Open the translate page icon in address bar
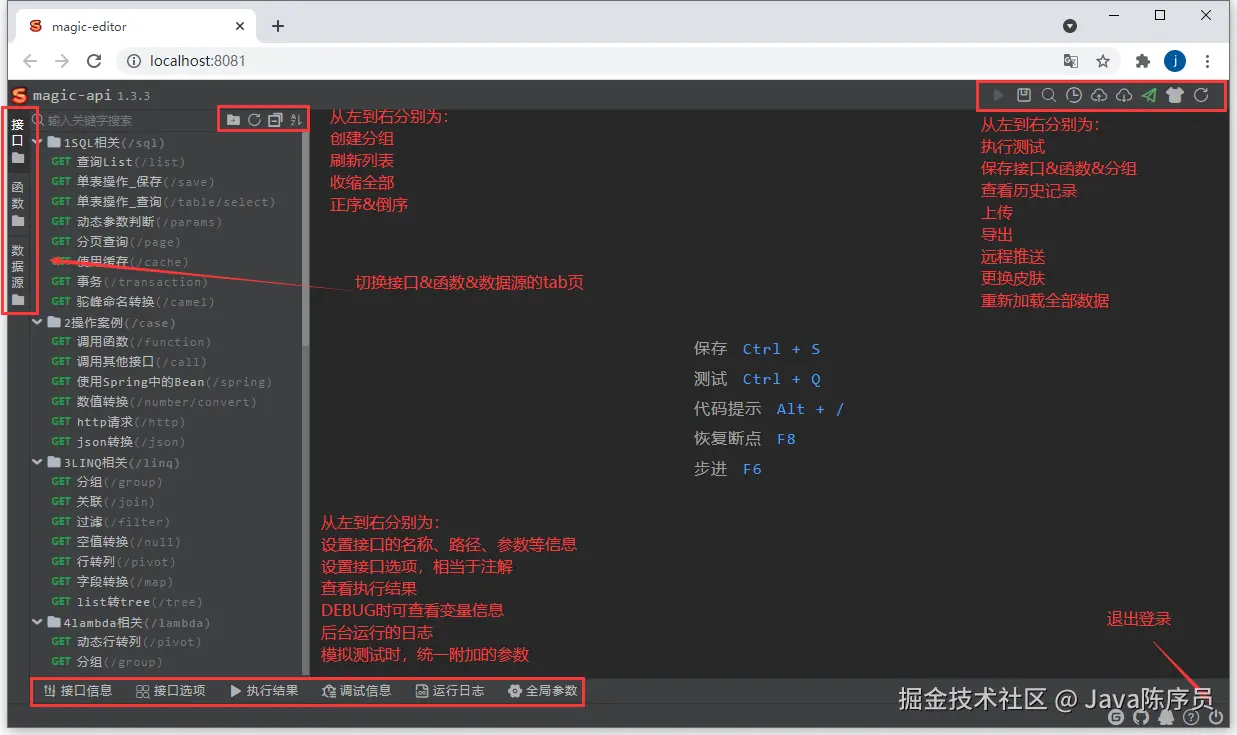This screenshot has width=1237, height=735. point(1071,61)
